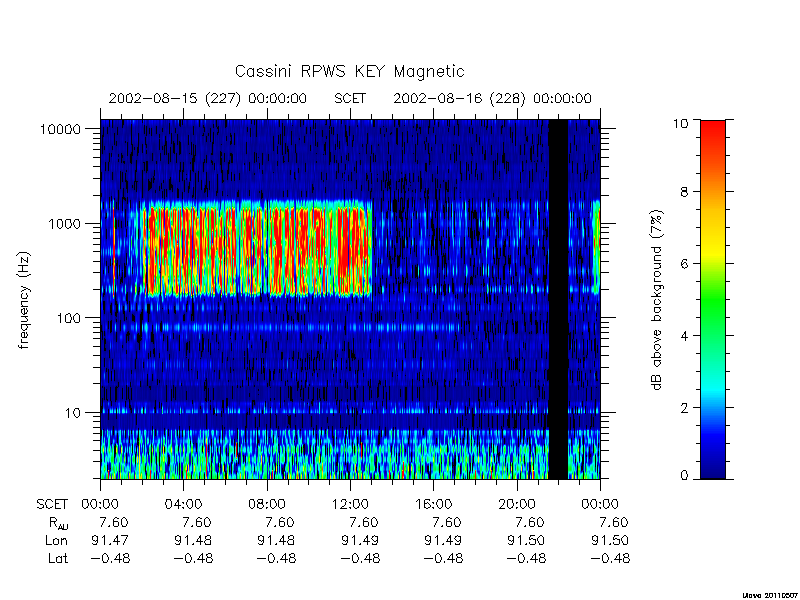Select the end date label 2002-08-16 (228)
The width and height of the screenshot is (800, 600).
pos(459,98)
